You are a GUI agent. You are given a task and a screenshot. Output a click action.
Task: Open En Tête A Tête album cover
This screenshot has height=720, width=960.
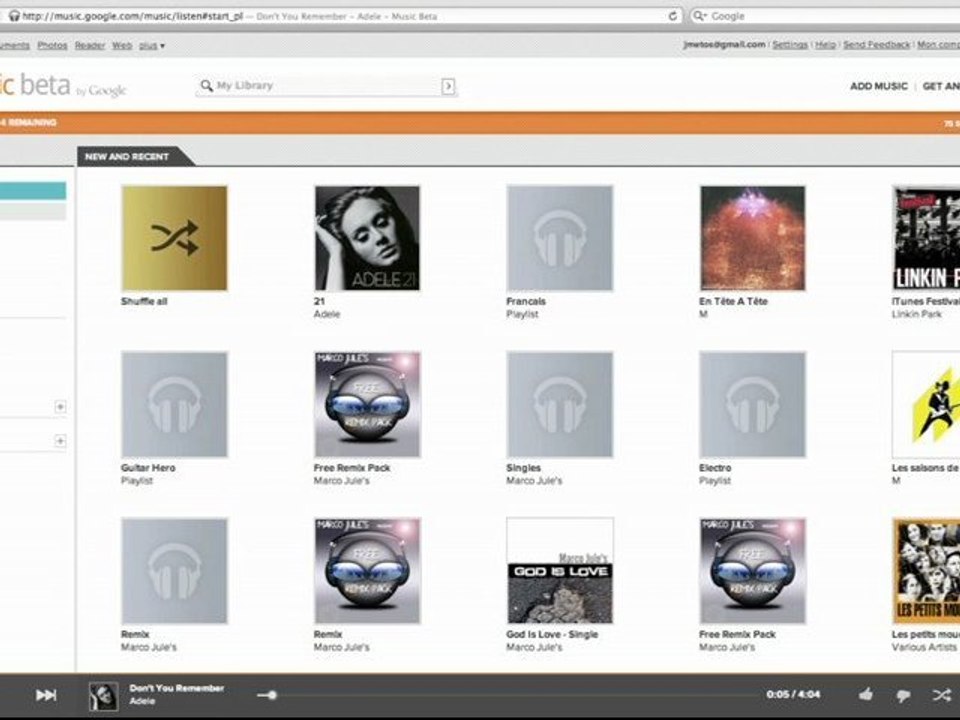click(752, 238)
